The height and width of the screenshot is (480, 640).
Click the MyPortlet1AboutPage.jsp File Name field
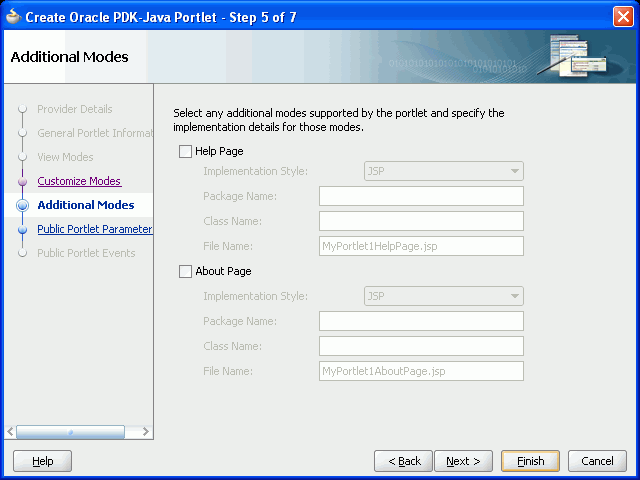[x=421, y=371]
